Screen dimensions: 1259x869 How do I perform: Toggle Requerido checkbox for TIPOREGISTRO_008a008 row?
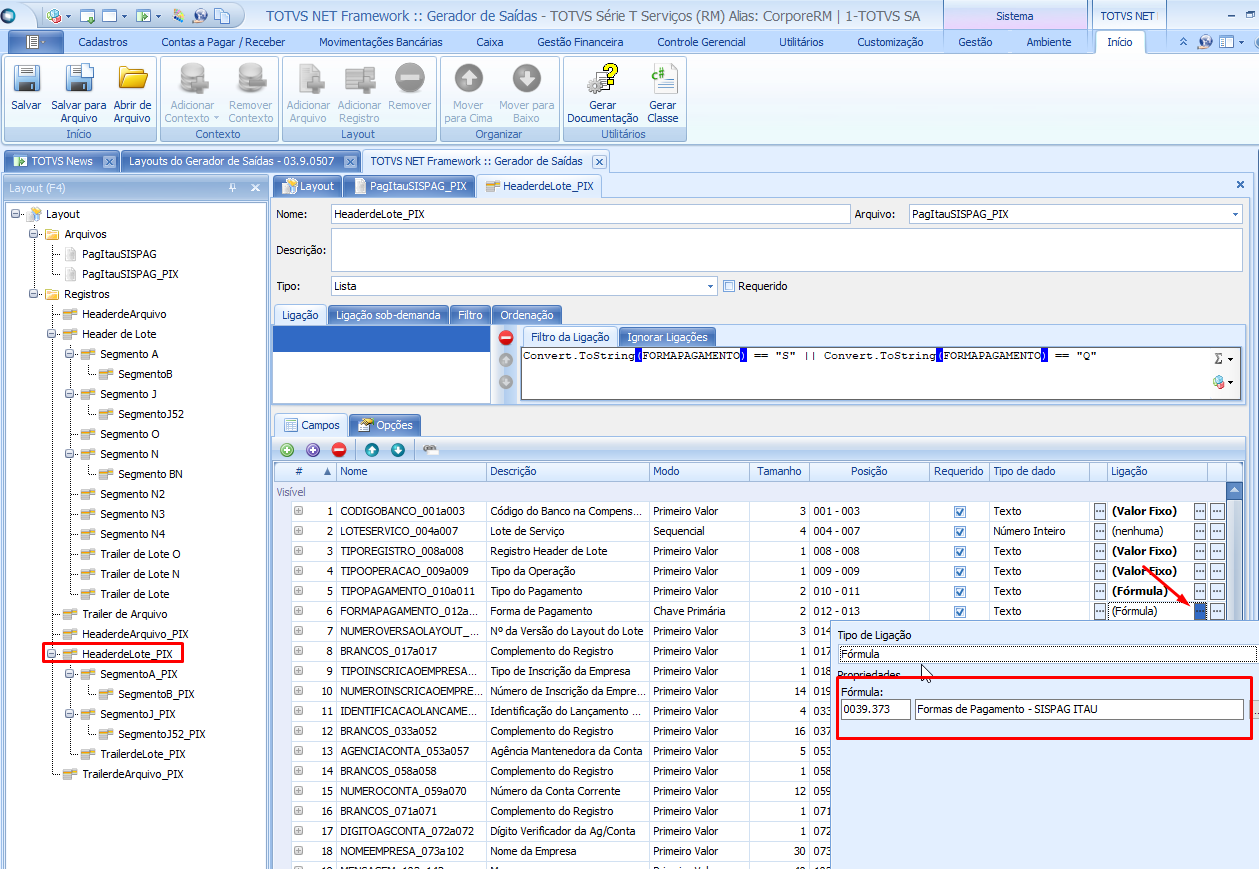click(x=960, y=551)
